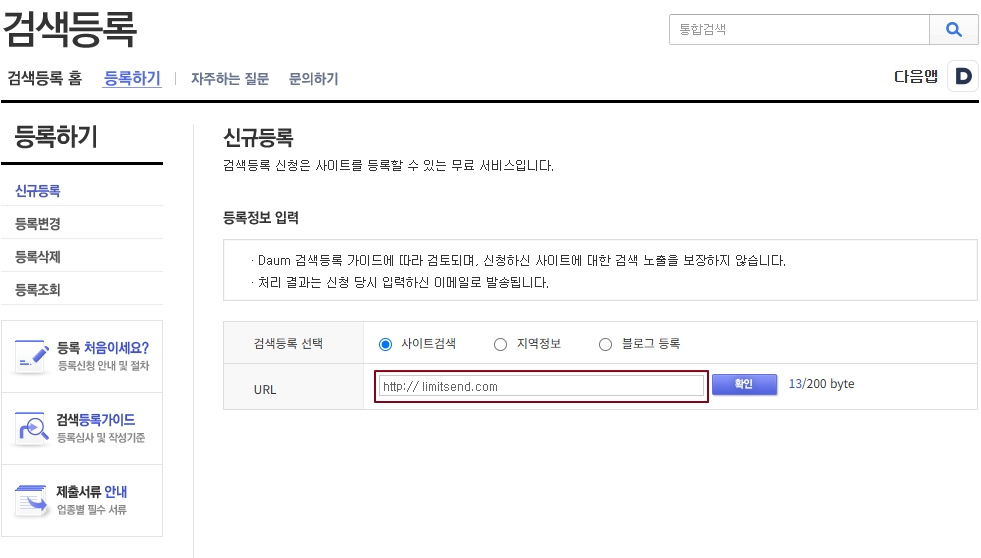Click the magnifier search button
This screenshot has width=981, height=558.
(953, 30)
